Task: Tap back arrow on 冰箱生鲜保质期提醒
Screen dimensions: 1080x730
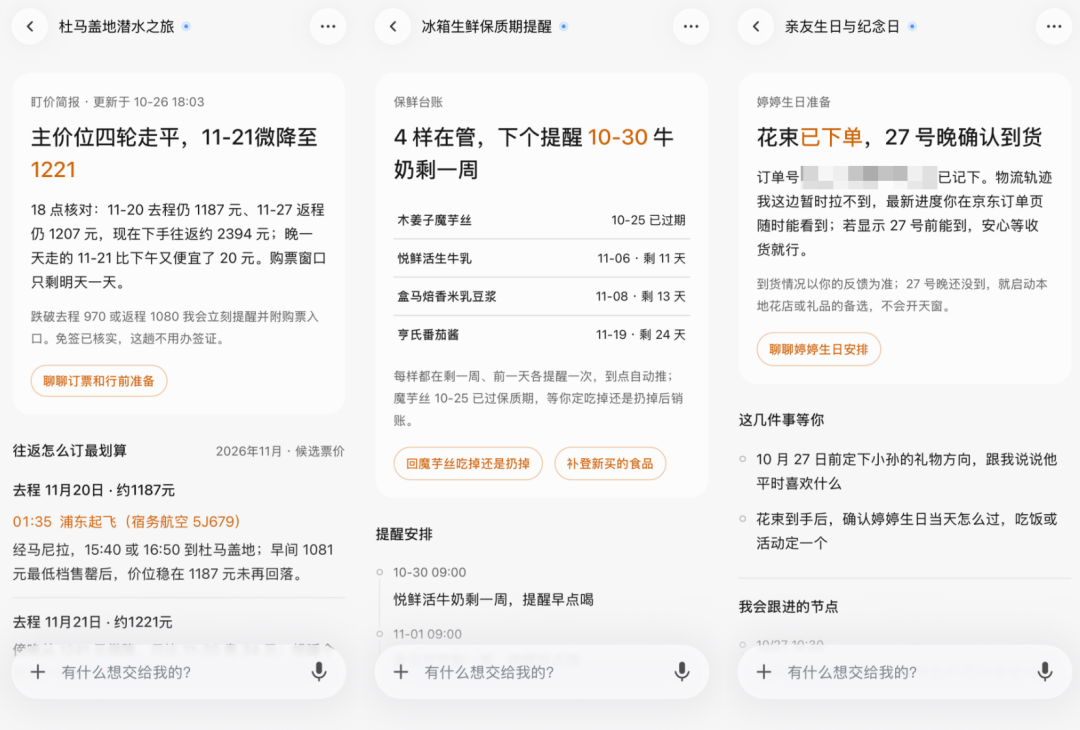Action: pyautogui.click(x=393, y=27)
